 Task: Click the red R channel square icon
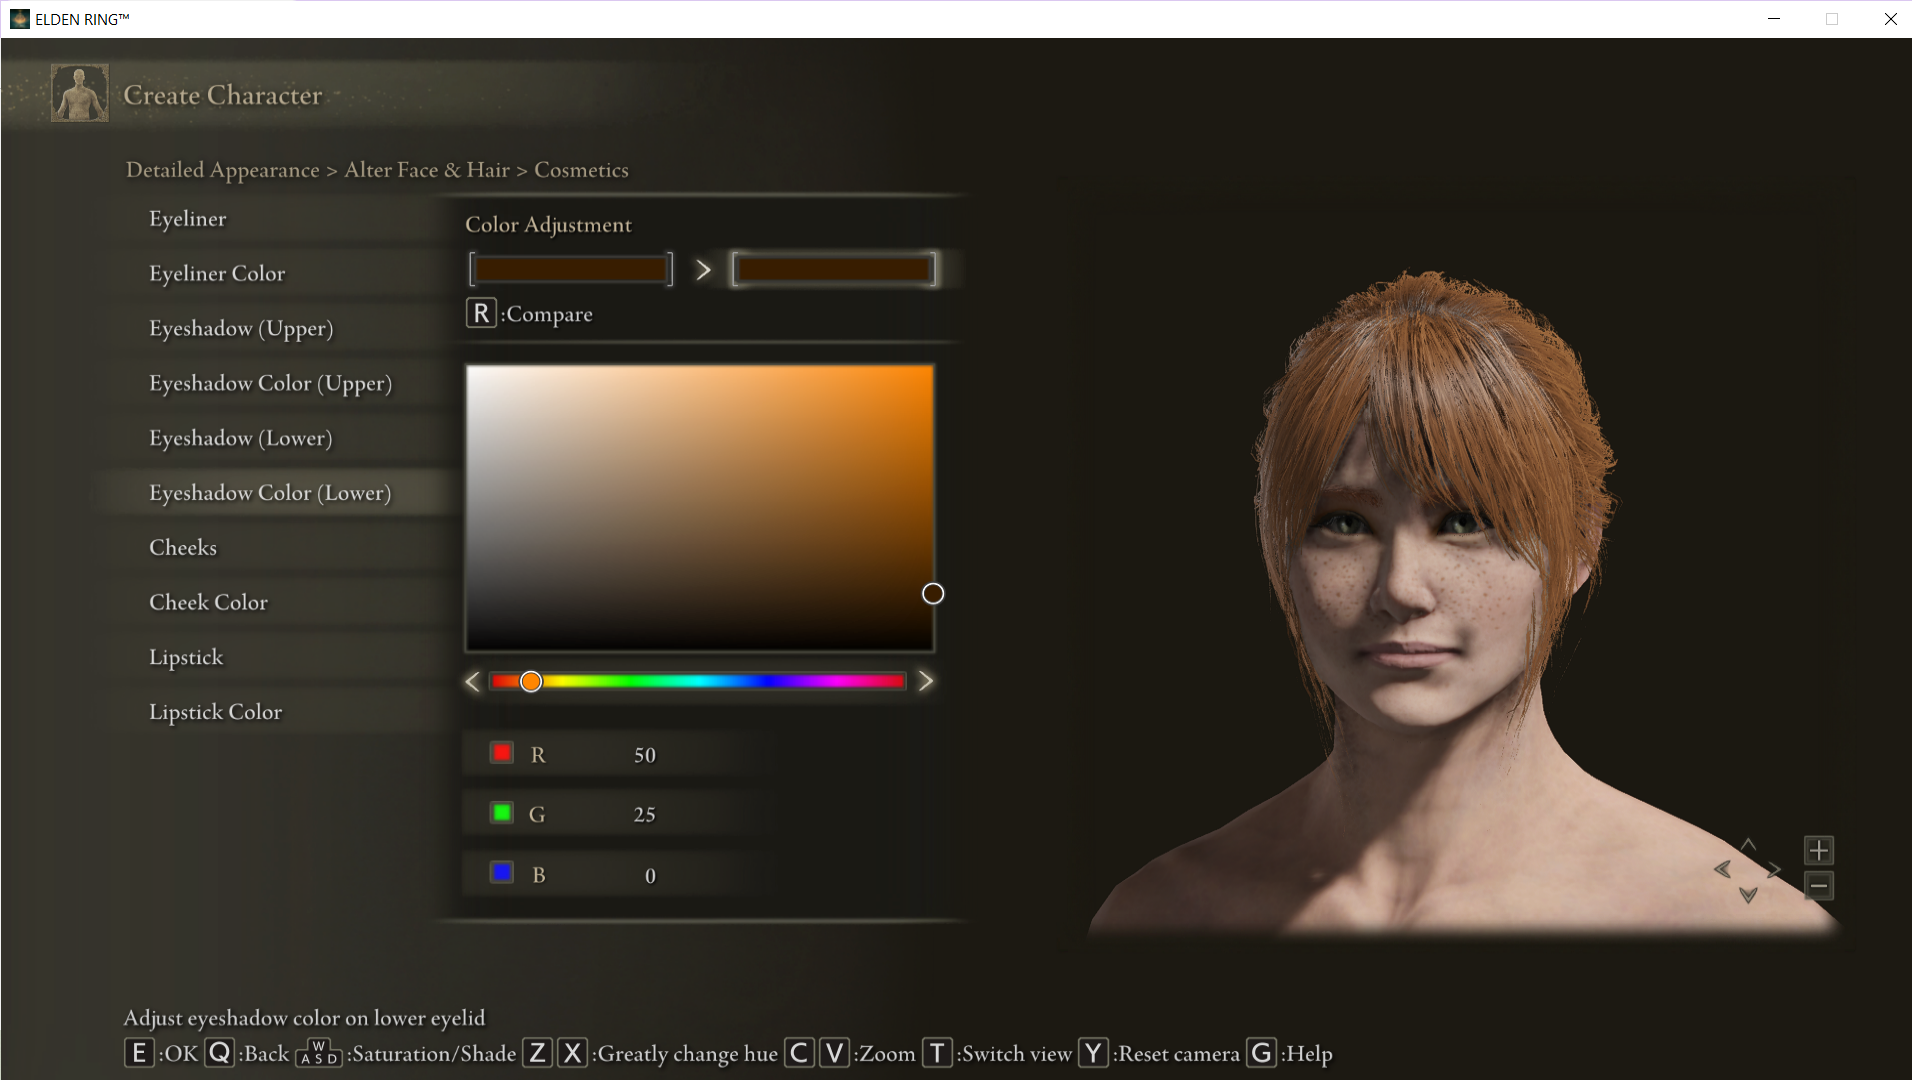[502, 753]
